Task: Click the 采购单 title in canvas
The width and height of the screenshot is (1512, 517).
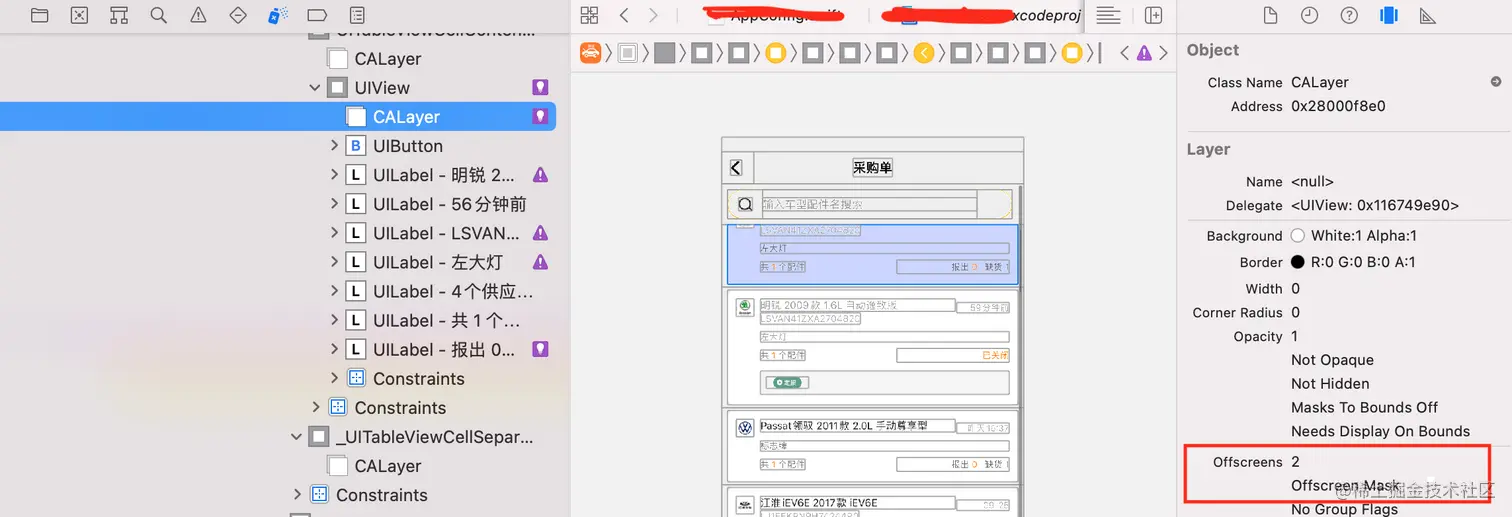Action: point(872,168)
